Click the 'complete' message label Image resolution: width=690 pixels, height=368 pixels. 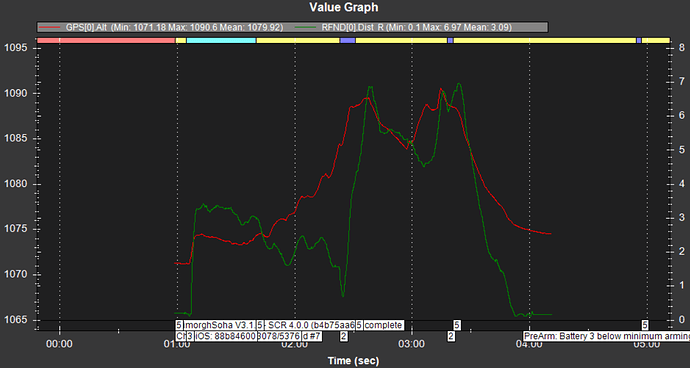coord(383,325)
